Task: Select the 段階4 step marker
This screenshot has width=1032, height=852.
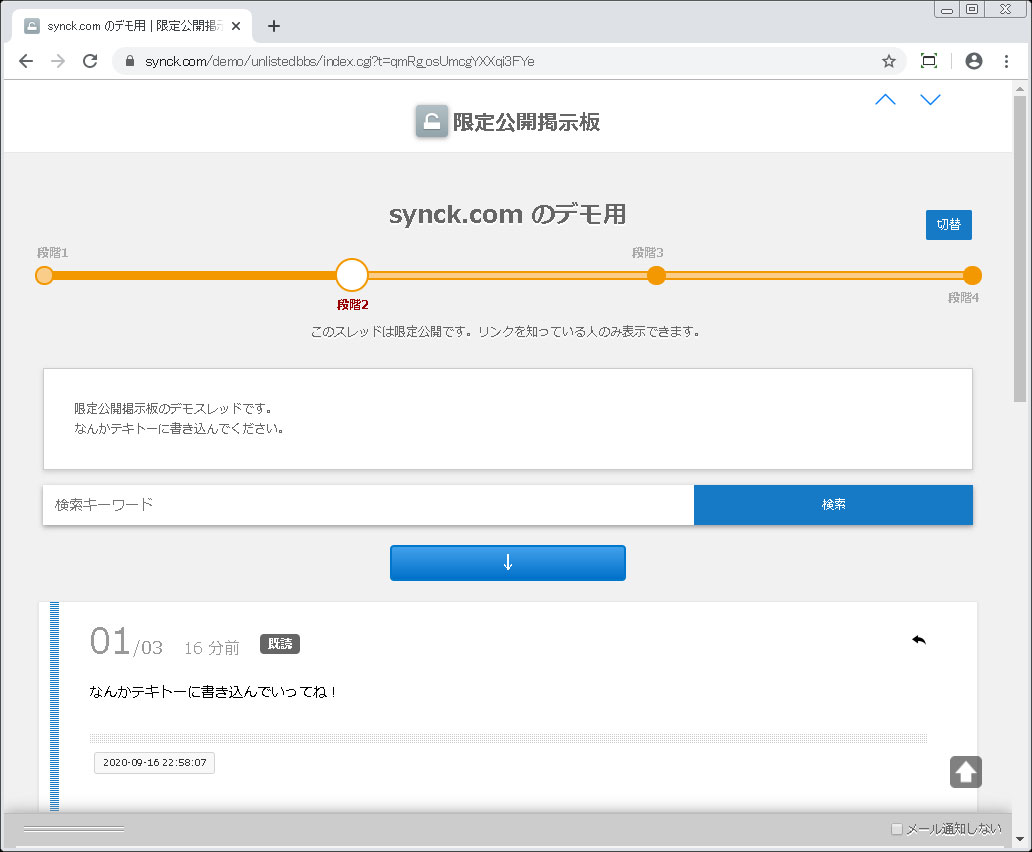Action: coord(972,275)
